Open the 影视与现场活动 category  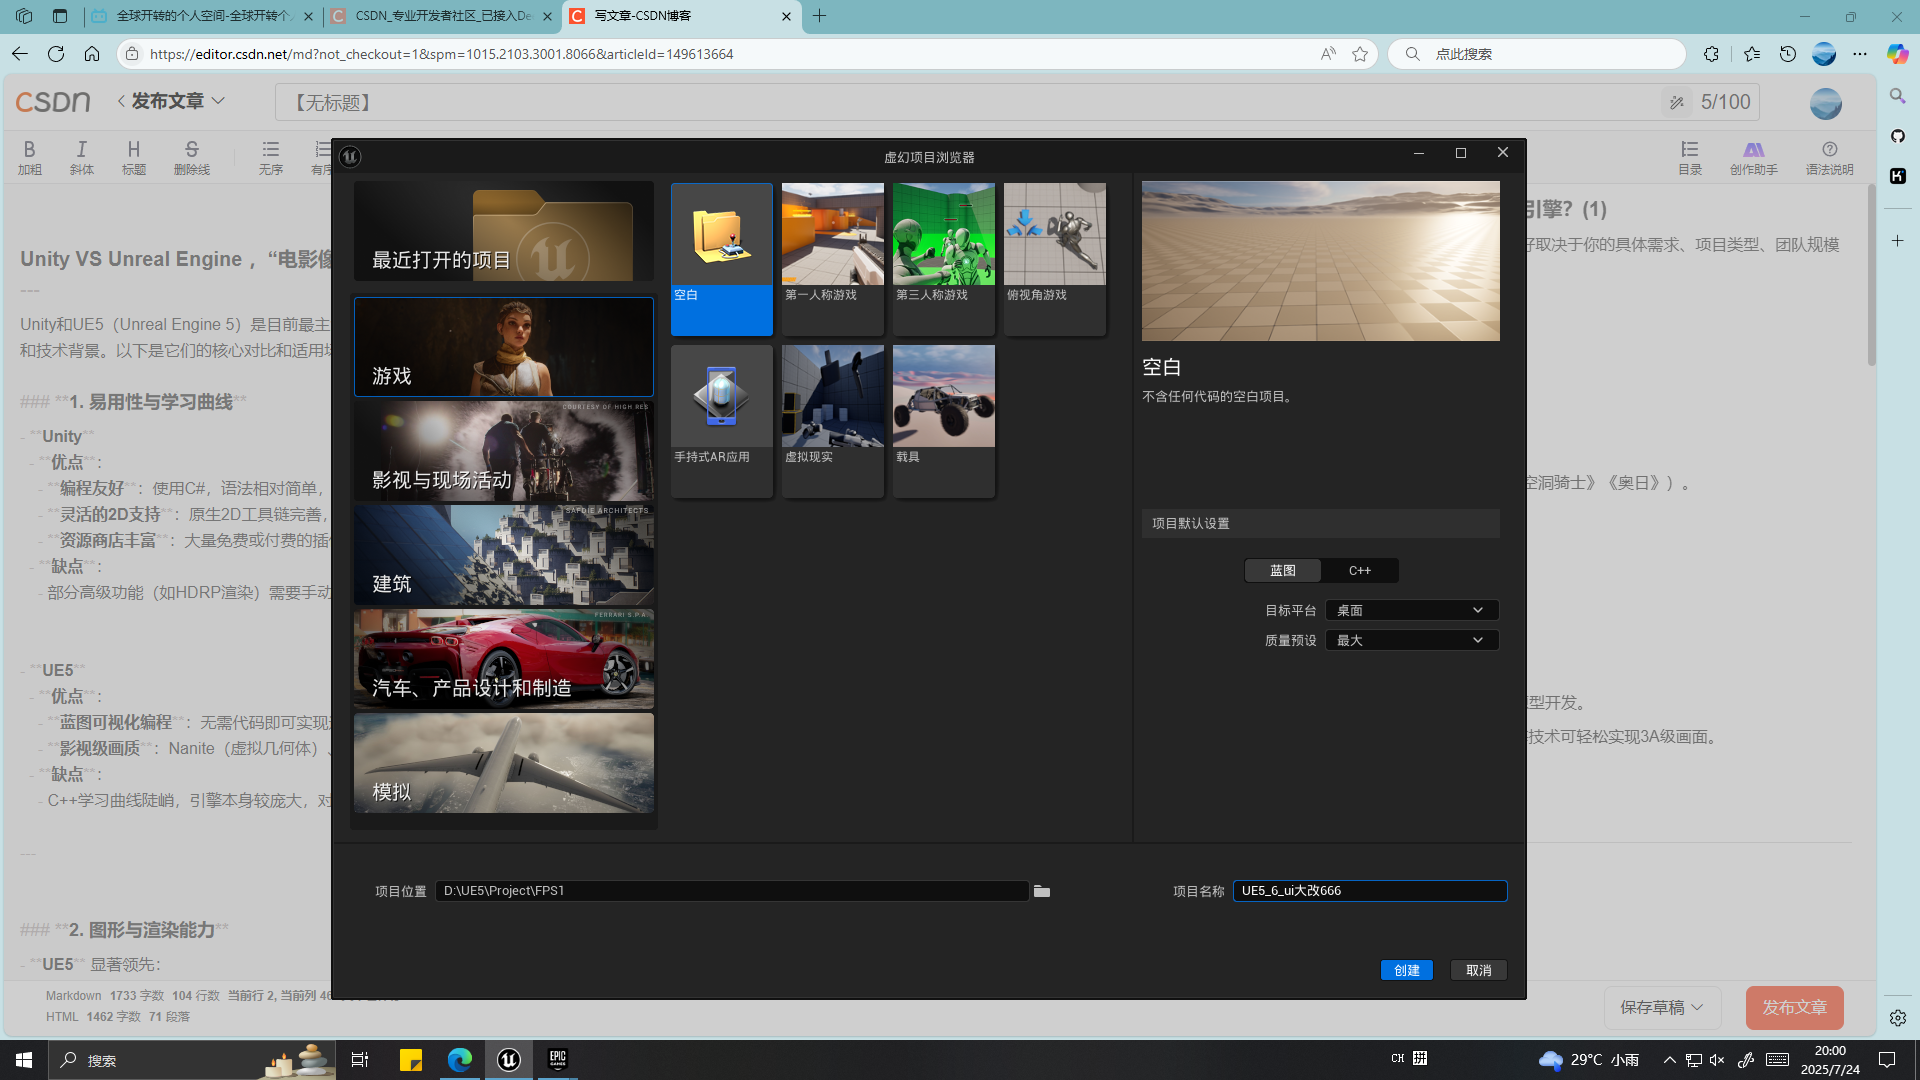pyautogui.click(x=503, y=451)
